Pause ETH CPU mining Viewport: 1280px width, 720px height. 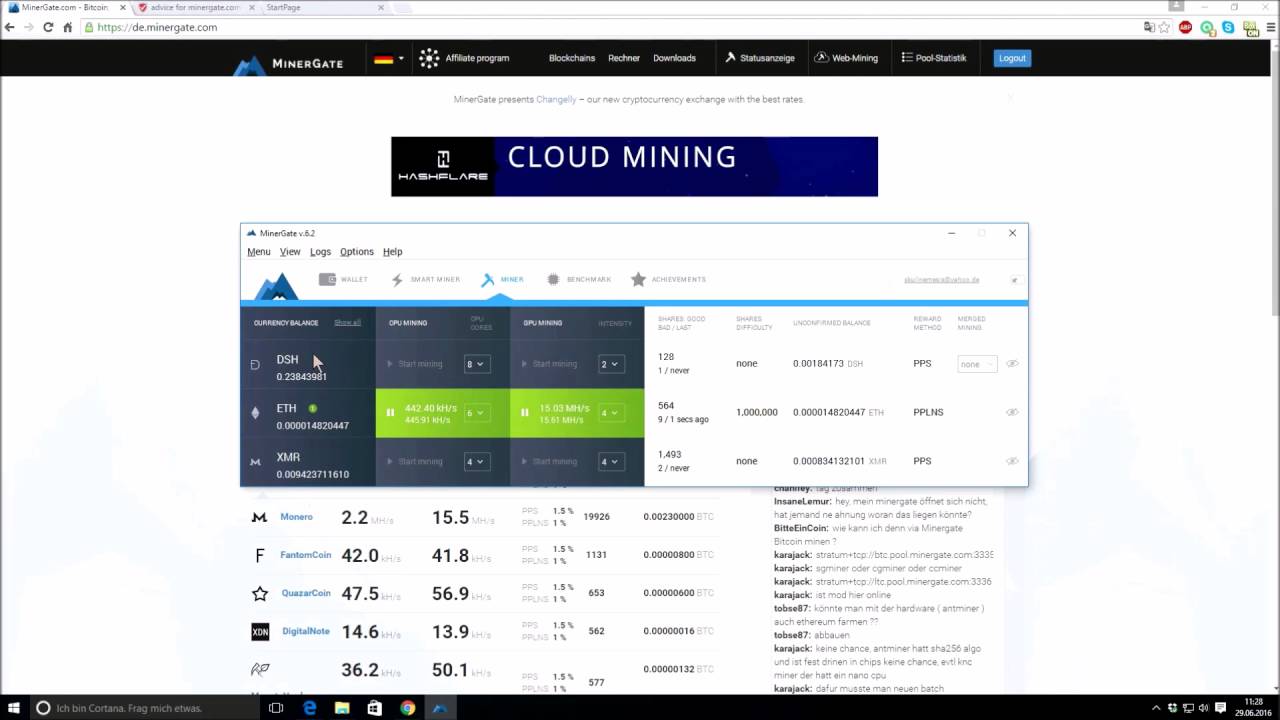390,412
